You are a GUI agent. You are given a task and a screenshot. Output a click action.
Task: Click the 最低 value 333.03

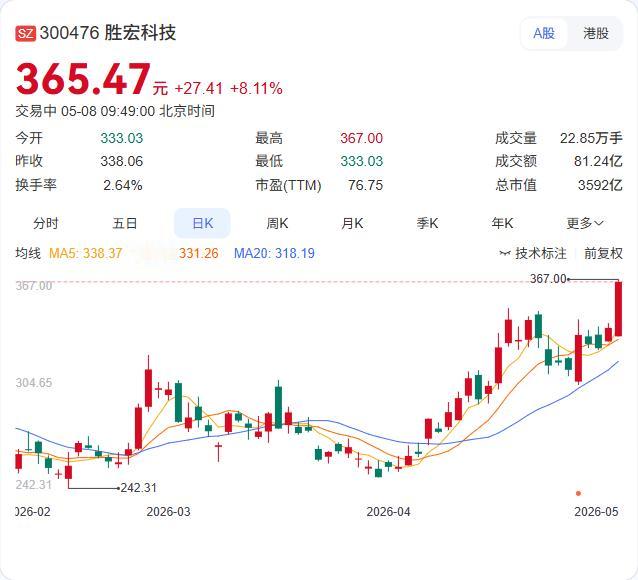tap(361, 161)
